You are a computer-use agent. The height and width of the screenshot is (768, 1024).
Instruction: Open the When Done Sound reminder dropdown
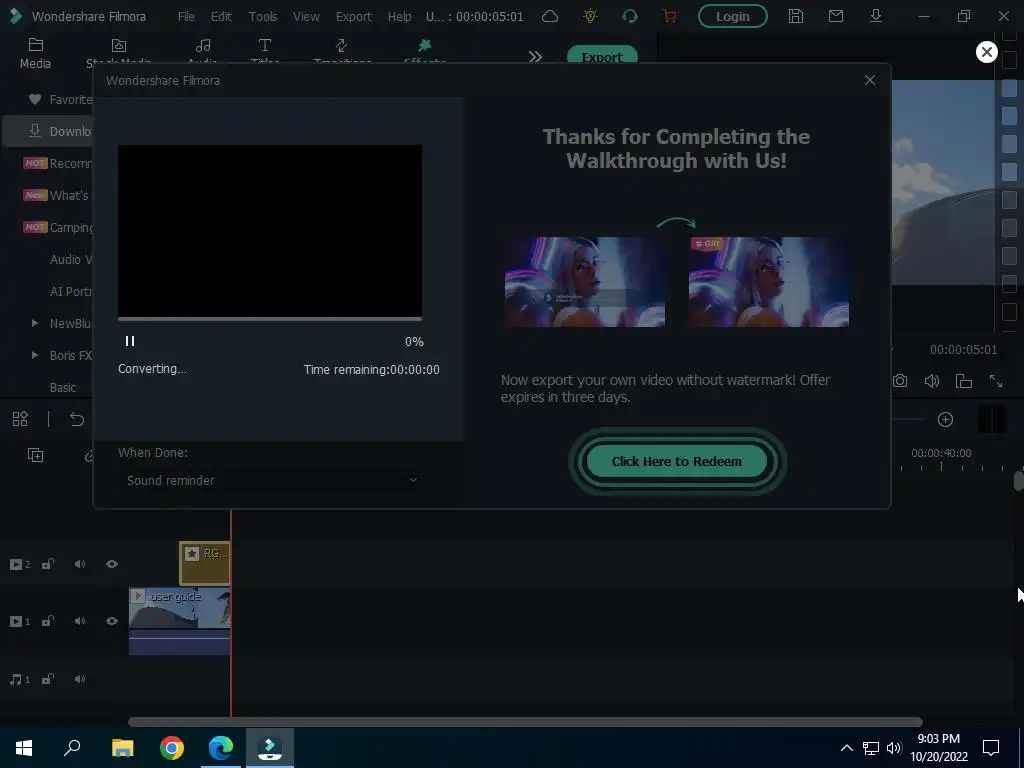271,480
